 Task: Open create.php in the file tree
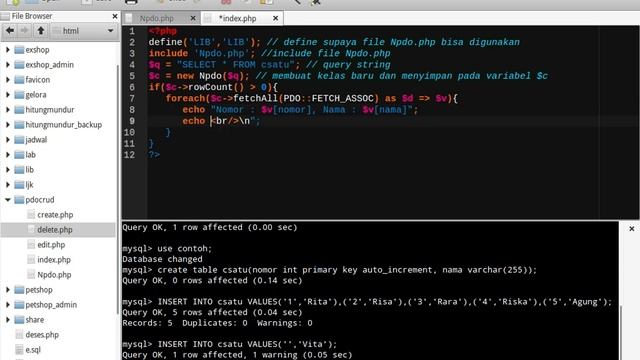point(55,215)
